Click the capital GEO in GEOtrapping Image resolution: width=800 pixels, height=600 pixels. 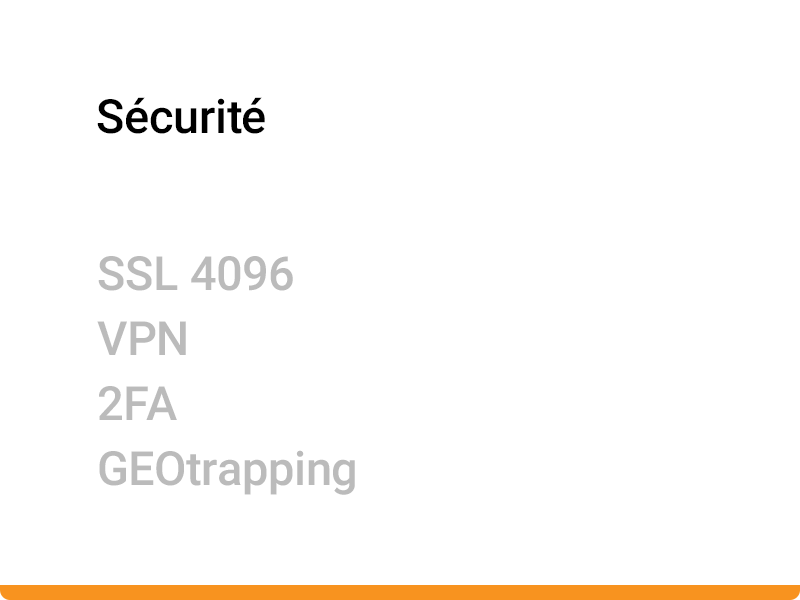coord(141,469)
